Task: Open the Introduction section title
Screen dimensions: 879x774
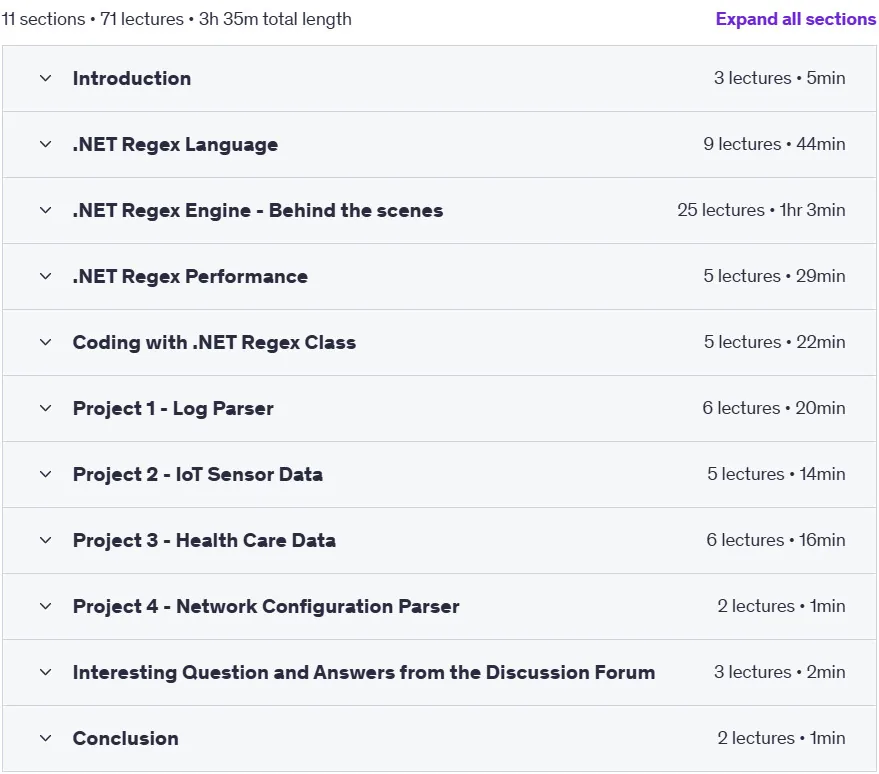Action: 132,78
